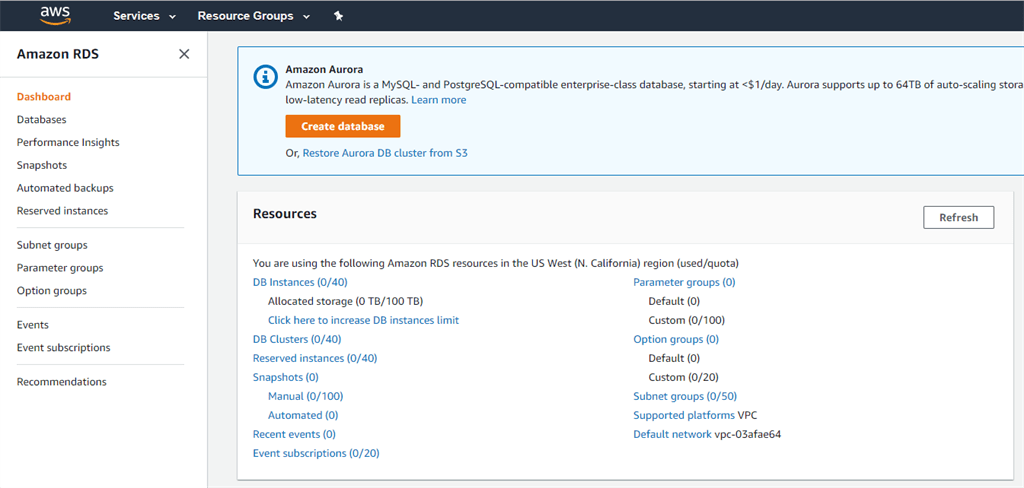Click Default (0) under Parameter groups

tap(674, 301)
